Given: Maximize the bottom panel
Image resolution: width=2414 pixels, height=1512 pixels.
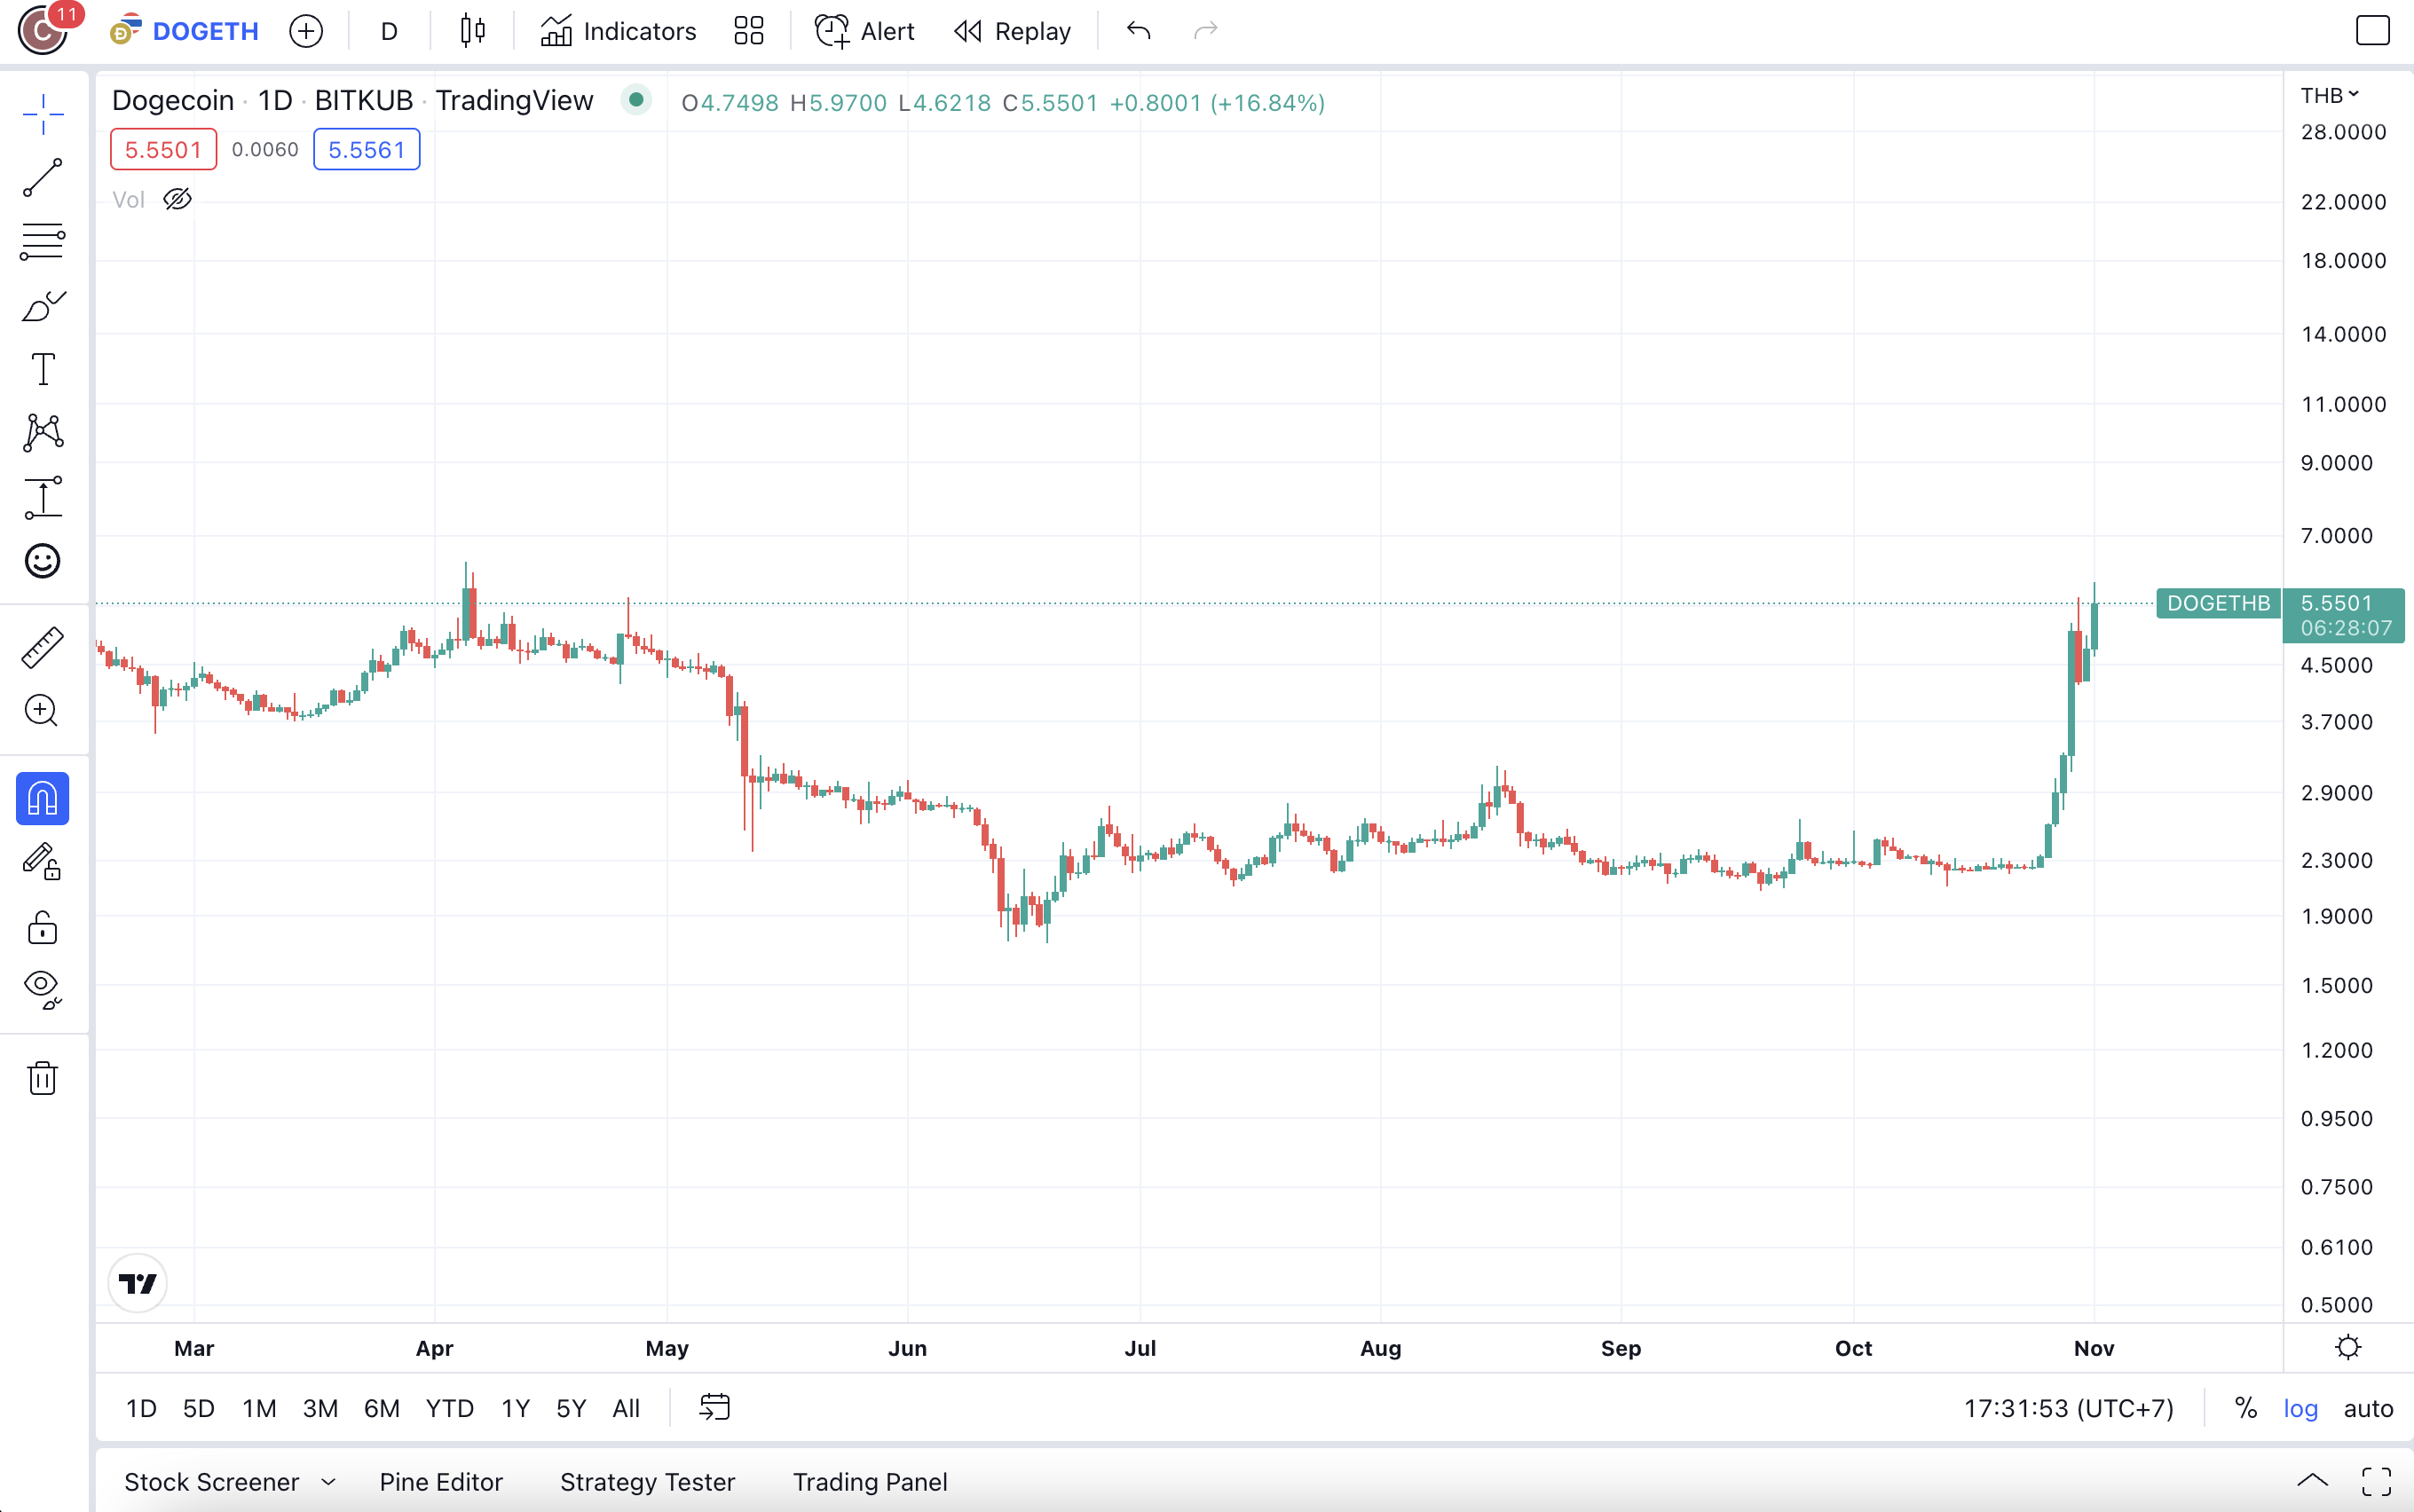Looking at the screenshot, I should point(2377,1481).
